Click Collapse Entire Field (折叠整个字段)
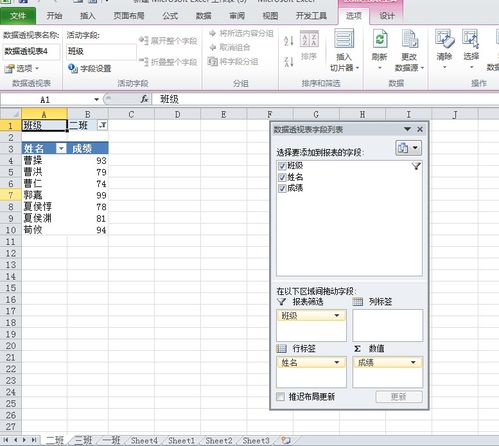This screenshot has height=446, width=499. [x=168, y=62]
